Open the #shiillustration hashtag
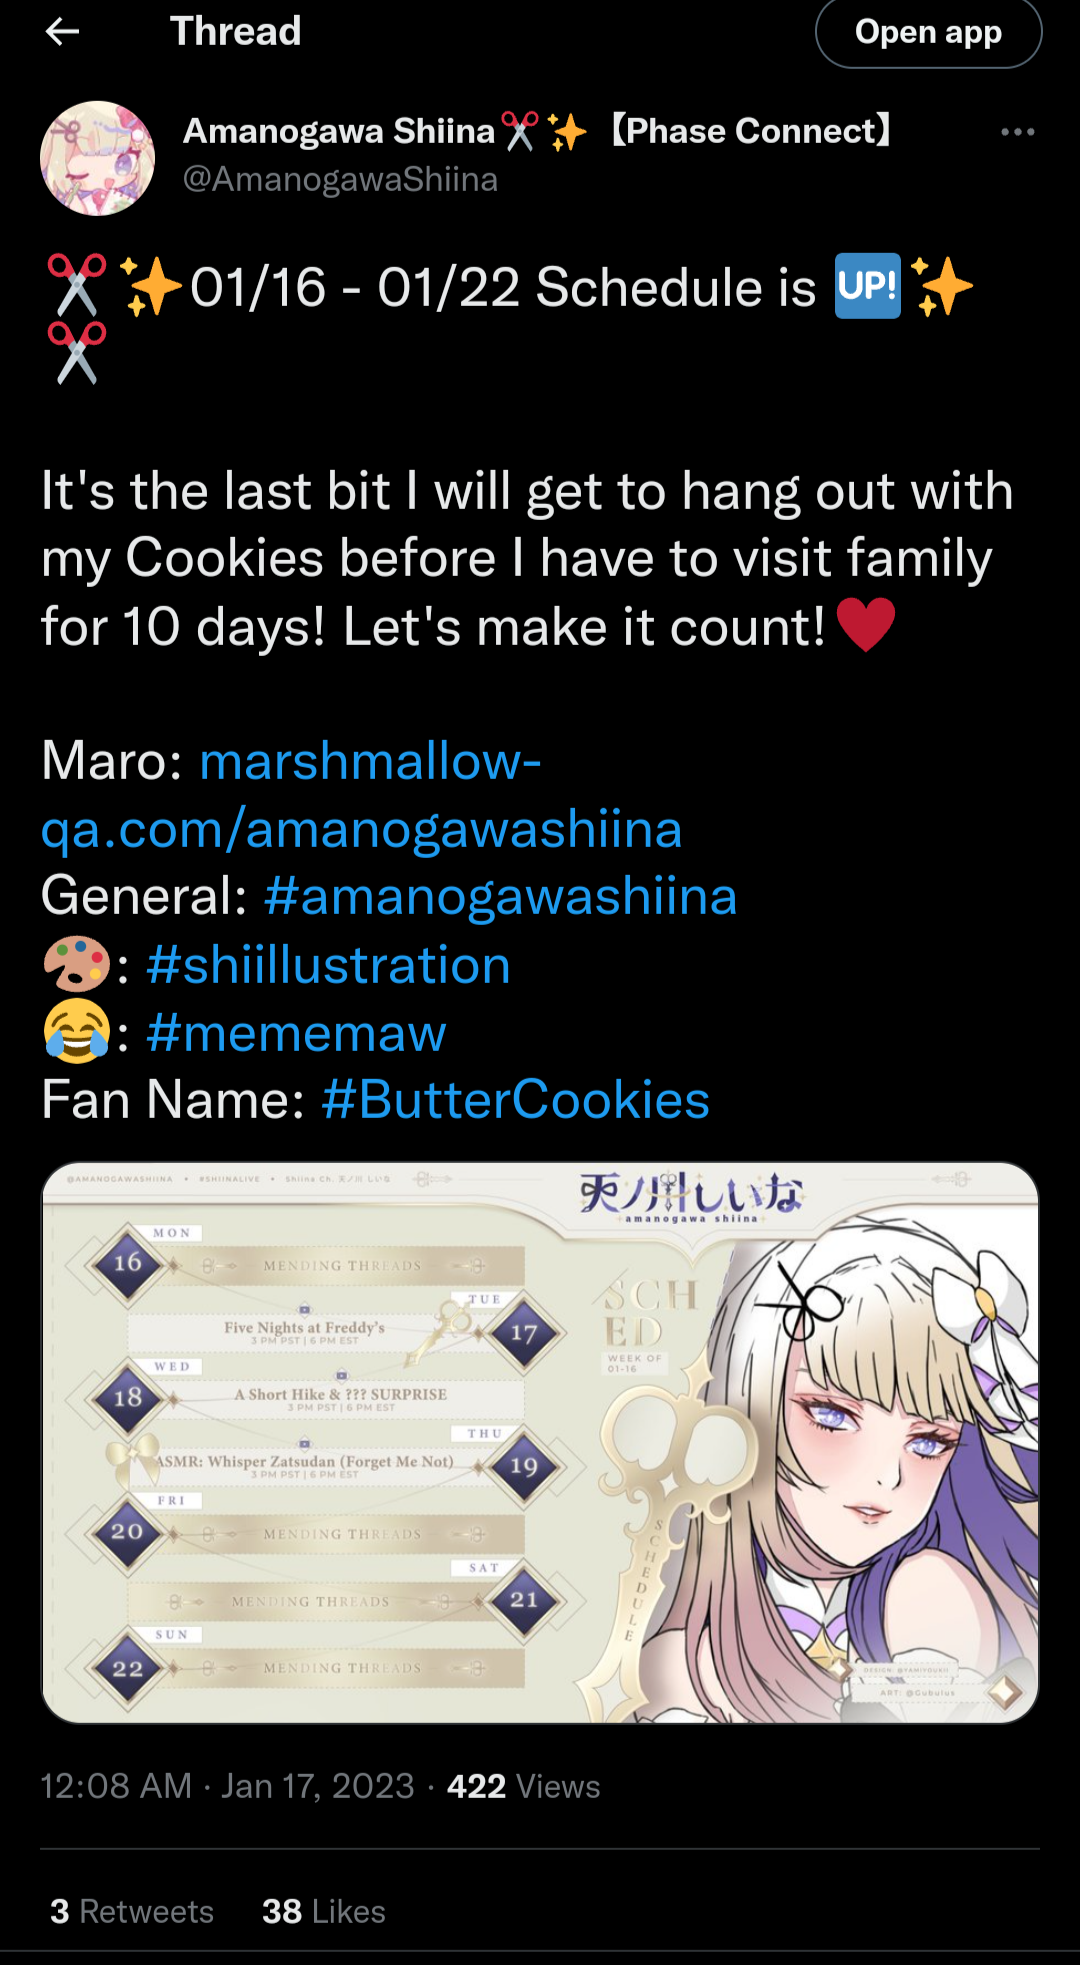 point(328,965)
